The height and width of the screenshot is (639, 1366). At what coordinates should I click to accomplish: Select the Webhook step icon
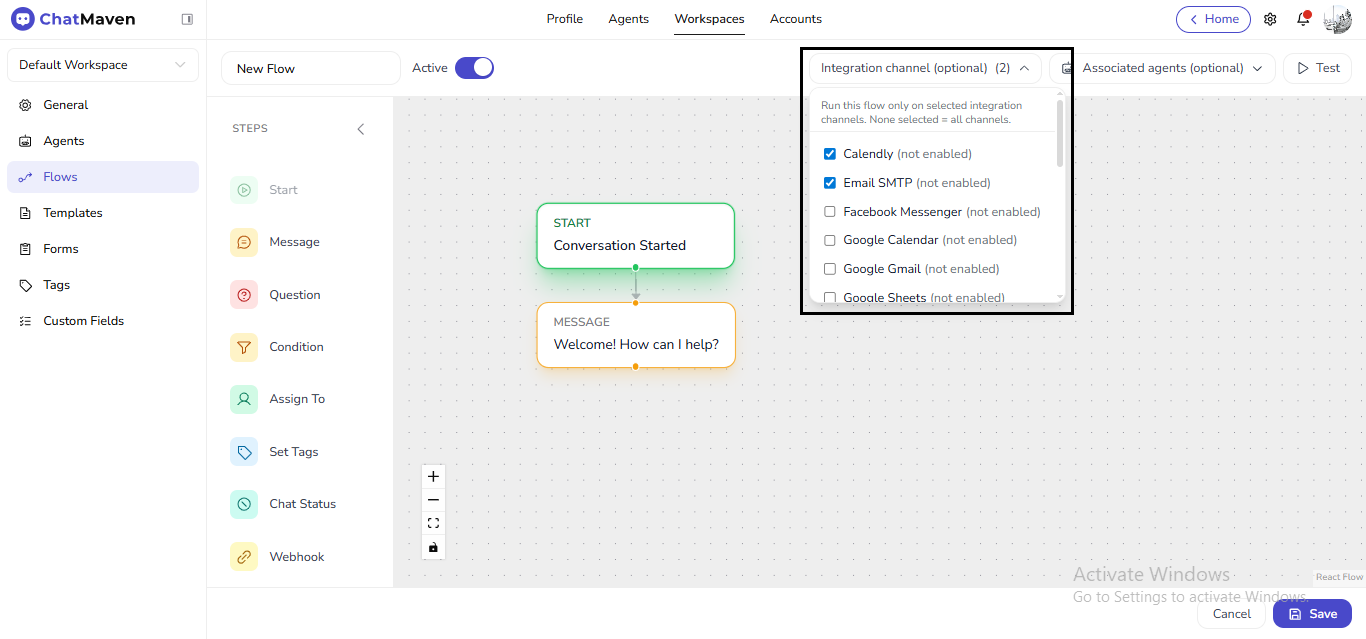(242, 555)
